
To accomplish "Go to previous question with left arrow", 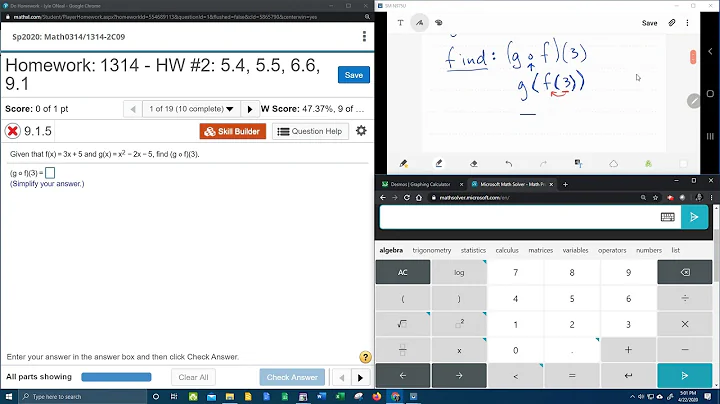I will point(133,109).
